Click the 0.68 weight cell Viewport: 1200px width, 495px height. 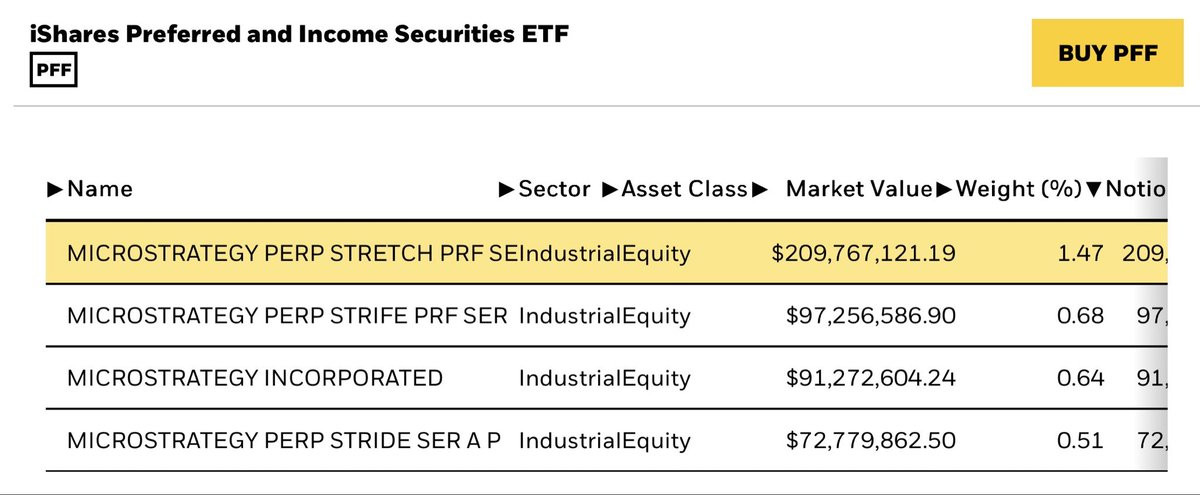1080,316
